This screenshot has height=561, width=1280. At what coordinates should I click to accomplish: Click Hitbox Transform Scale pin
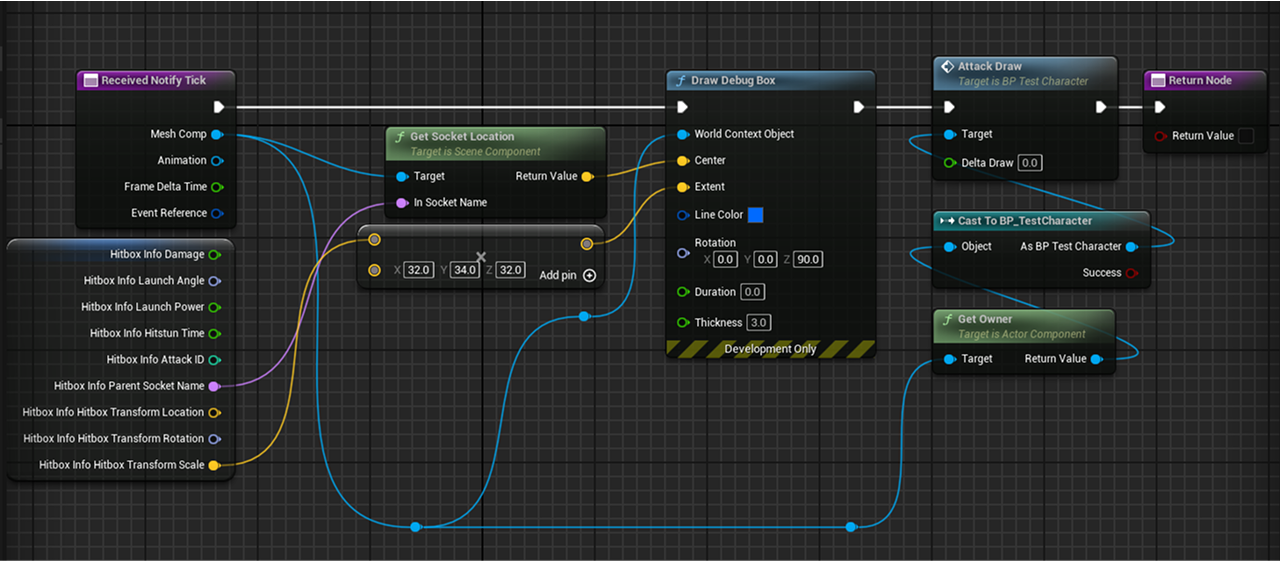(x=214, y=465)
